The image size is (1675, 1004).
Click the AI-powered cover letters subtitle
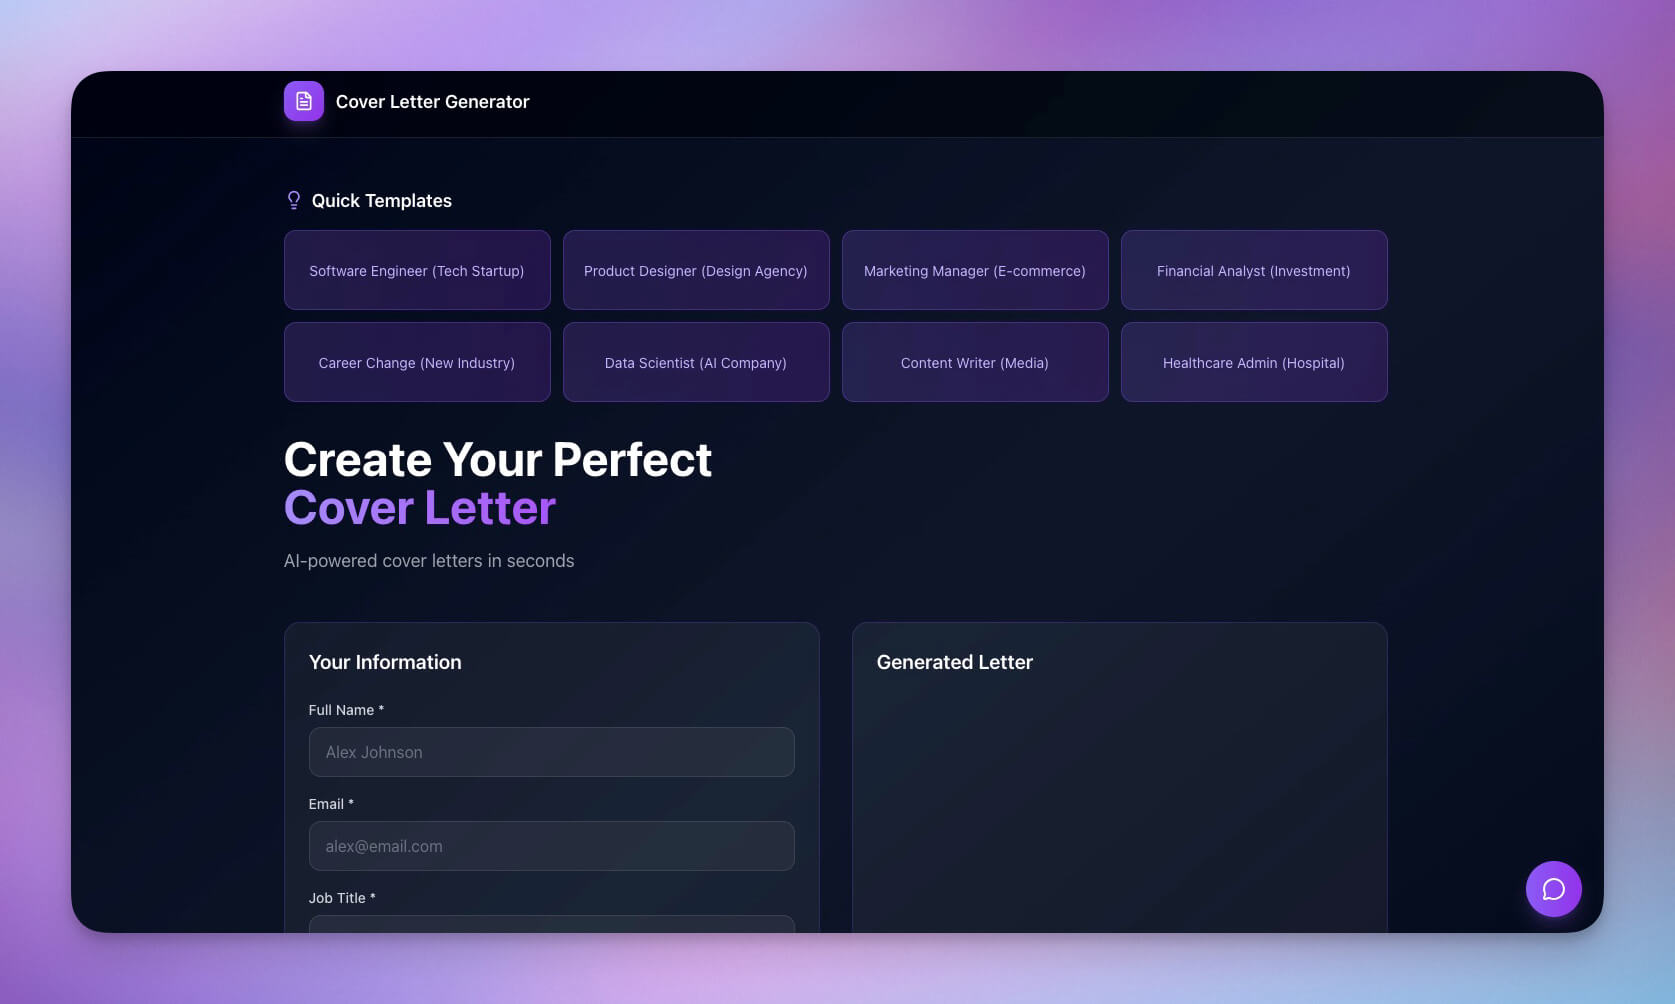(429, 561)
